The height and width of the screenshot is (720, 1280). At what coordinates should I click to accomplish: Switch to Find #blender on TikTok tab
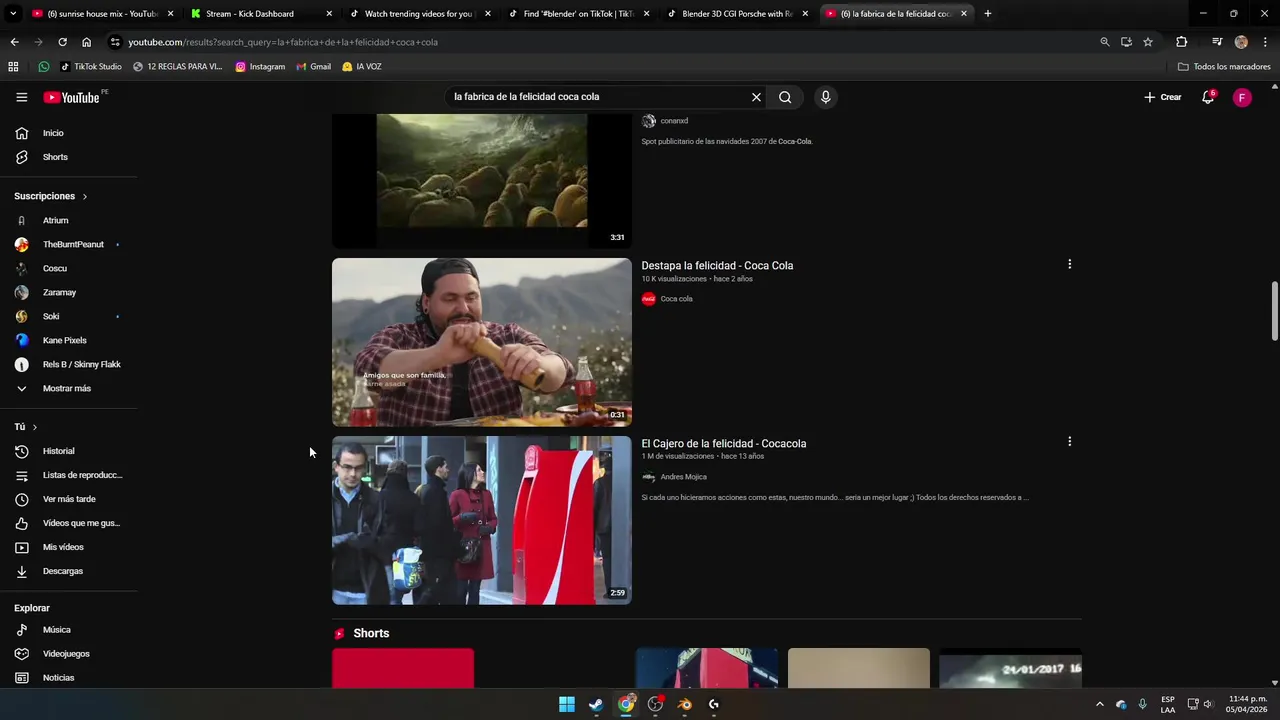click(578, 14)
